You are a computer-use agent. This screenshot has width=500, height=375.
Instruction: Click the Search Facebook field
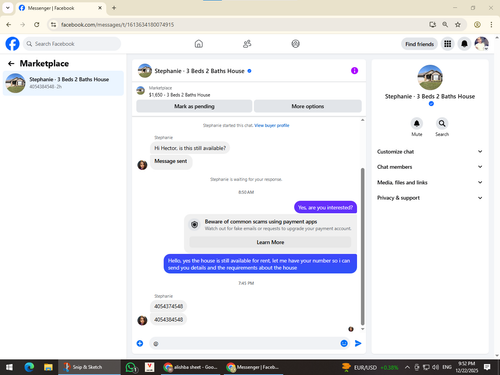click(72, 44)
